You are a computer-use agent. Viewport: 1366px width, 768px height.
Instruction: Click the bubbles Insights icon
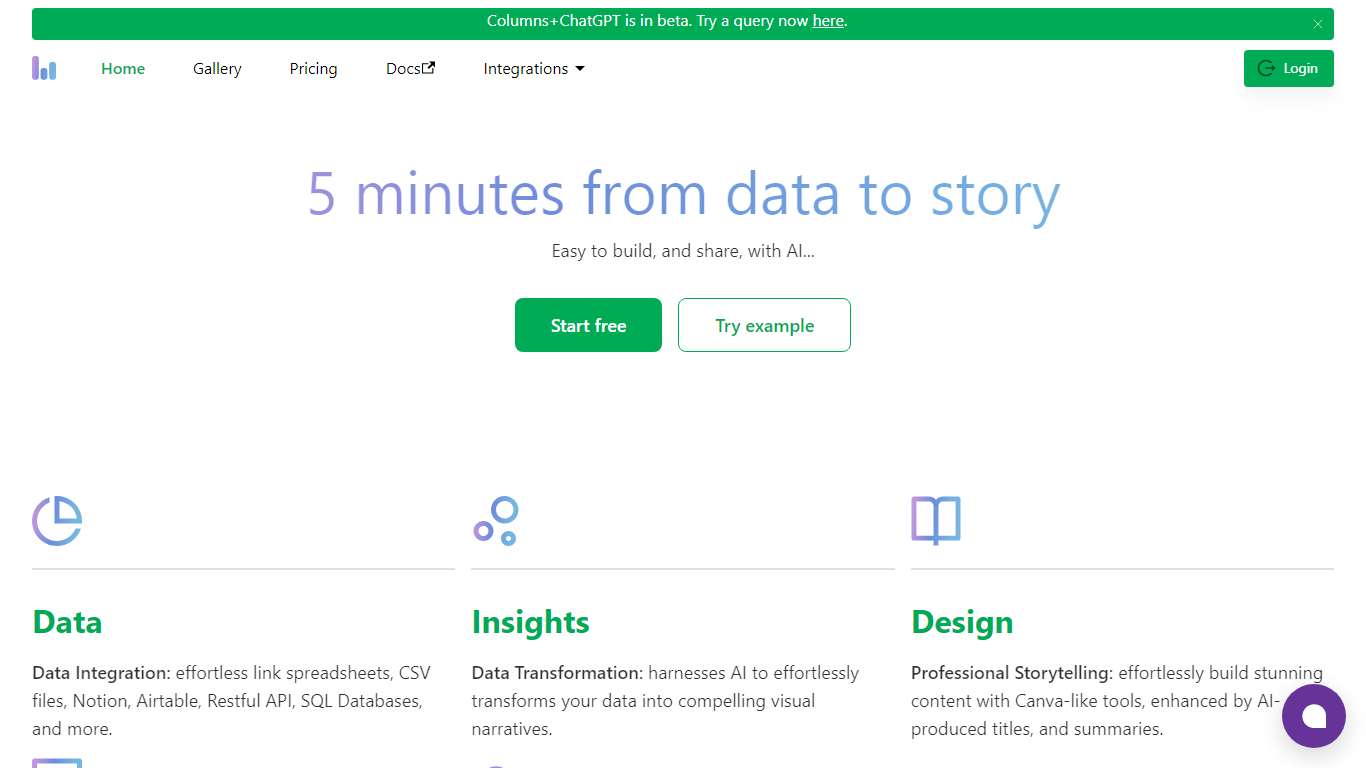pyautogui.click(x=496, y=521)
